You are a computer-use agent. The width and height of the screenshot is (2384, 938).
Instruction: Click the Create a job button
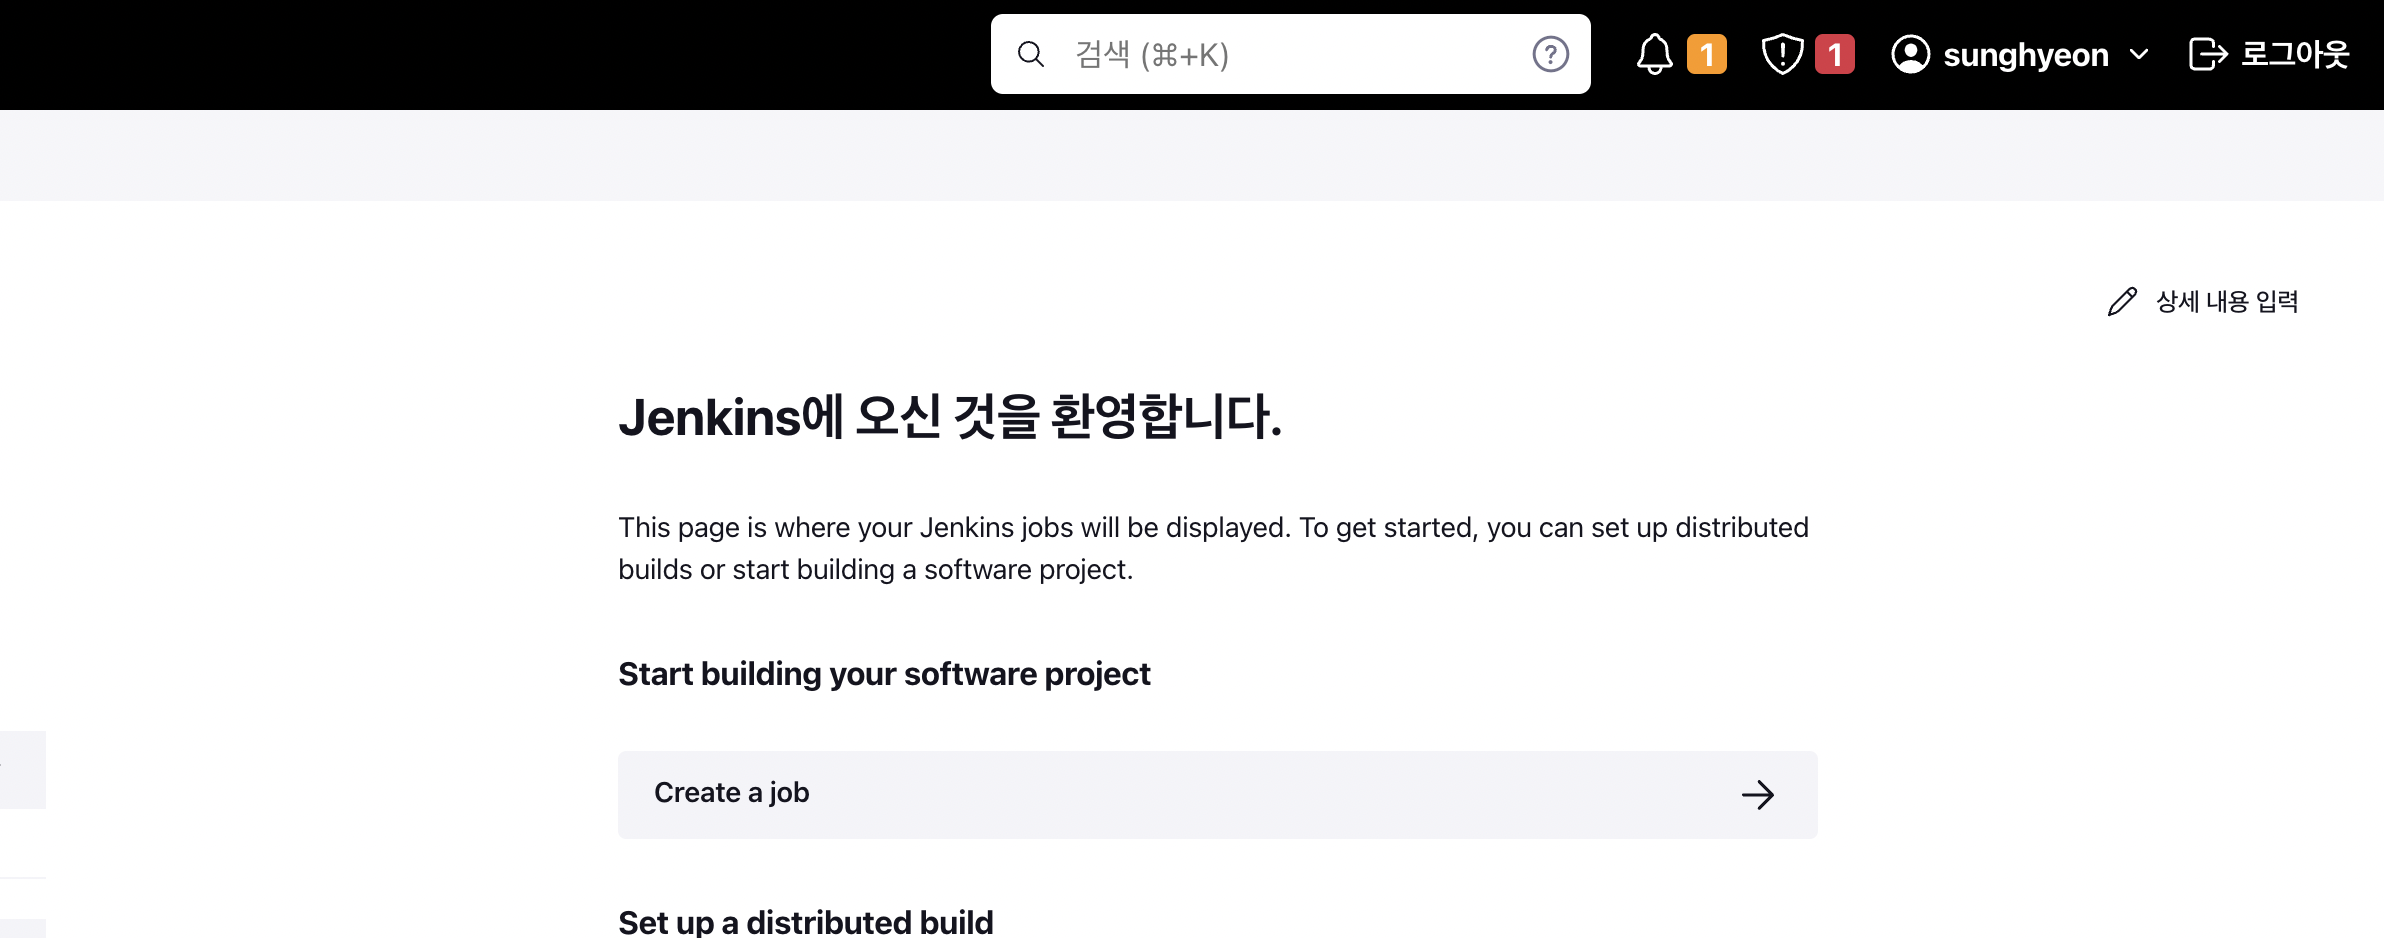[x=1217, y=794]
